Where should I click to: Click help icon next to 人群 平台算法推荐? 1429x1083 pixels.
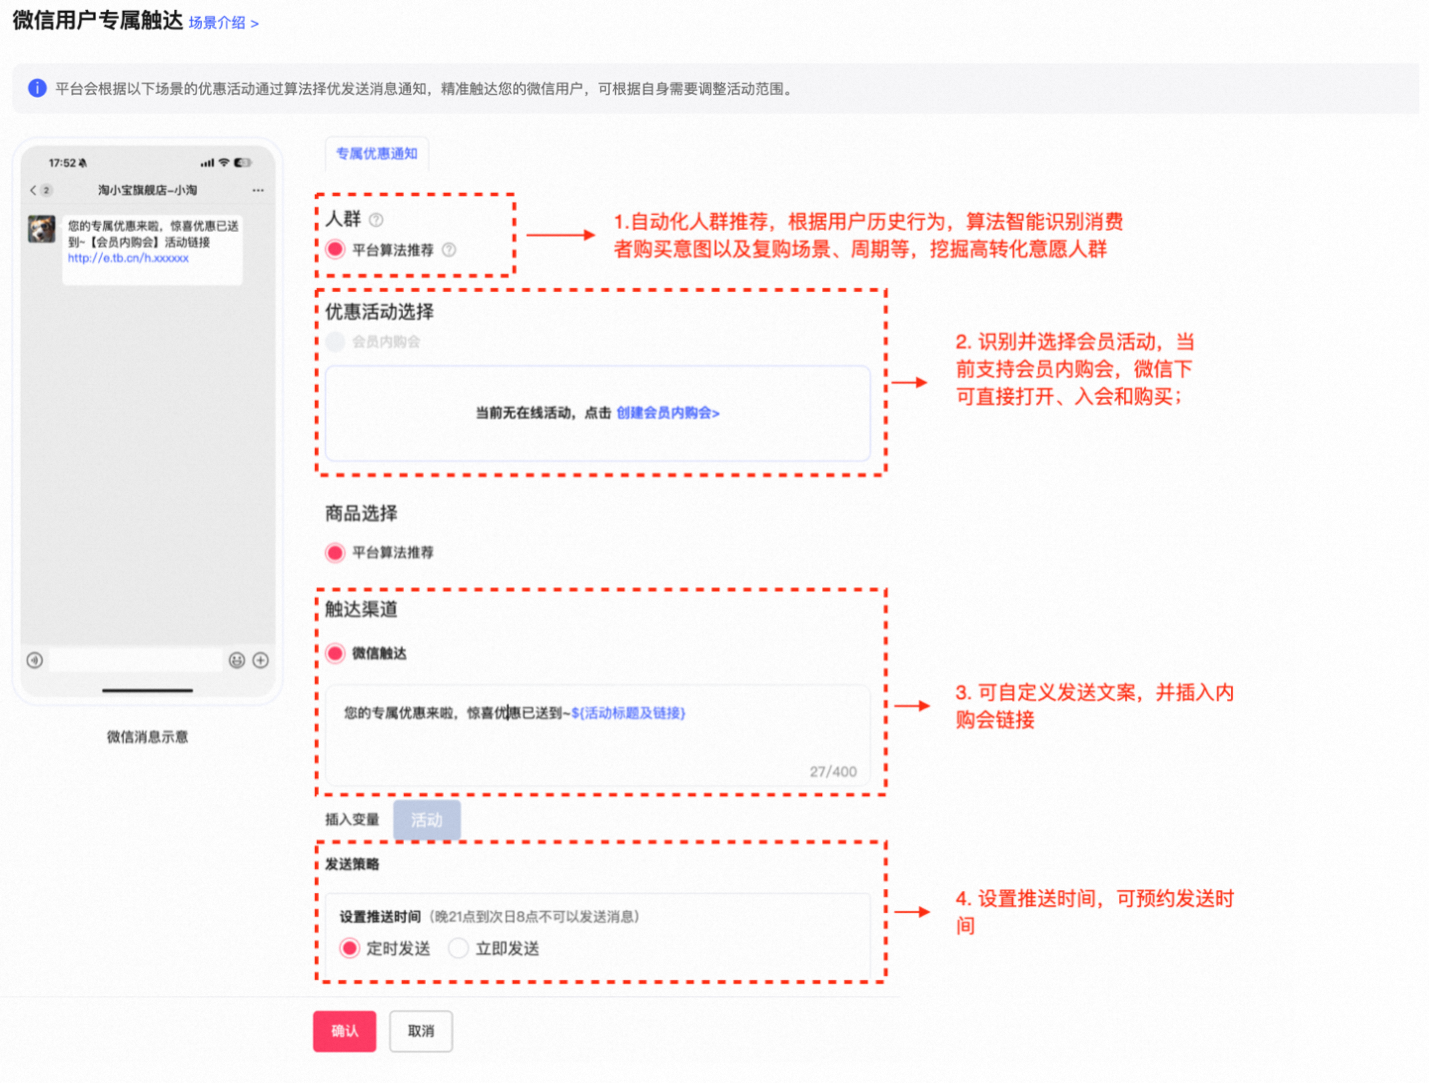point(449,250)
